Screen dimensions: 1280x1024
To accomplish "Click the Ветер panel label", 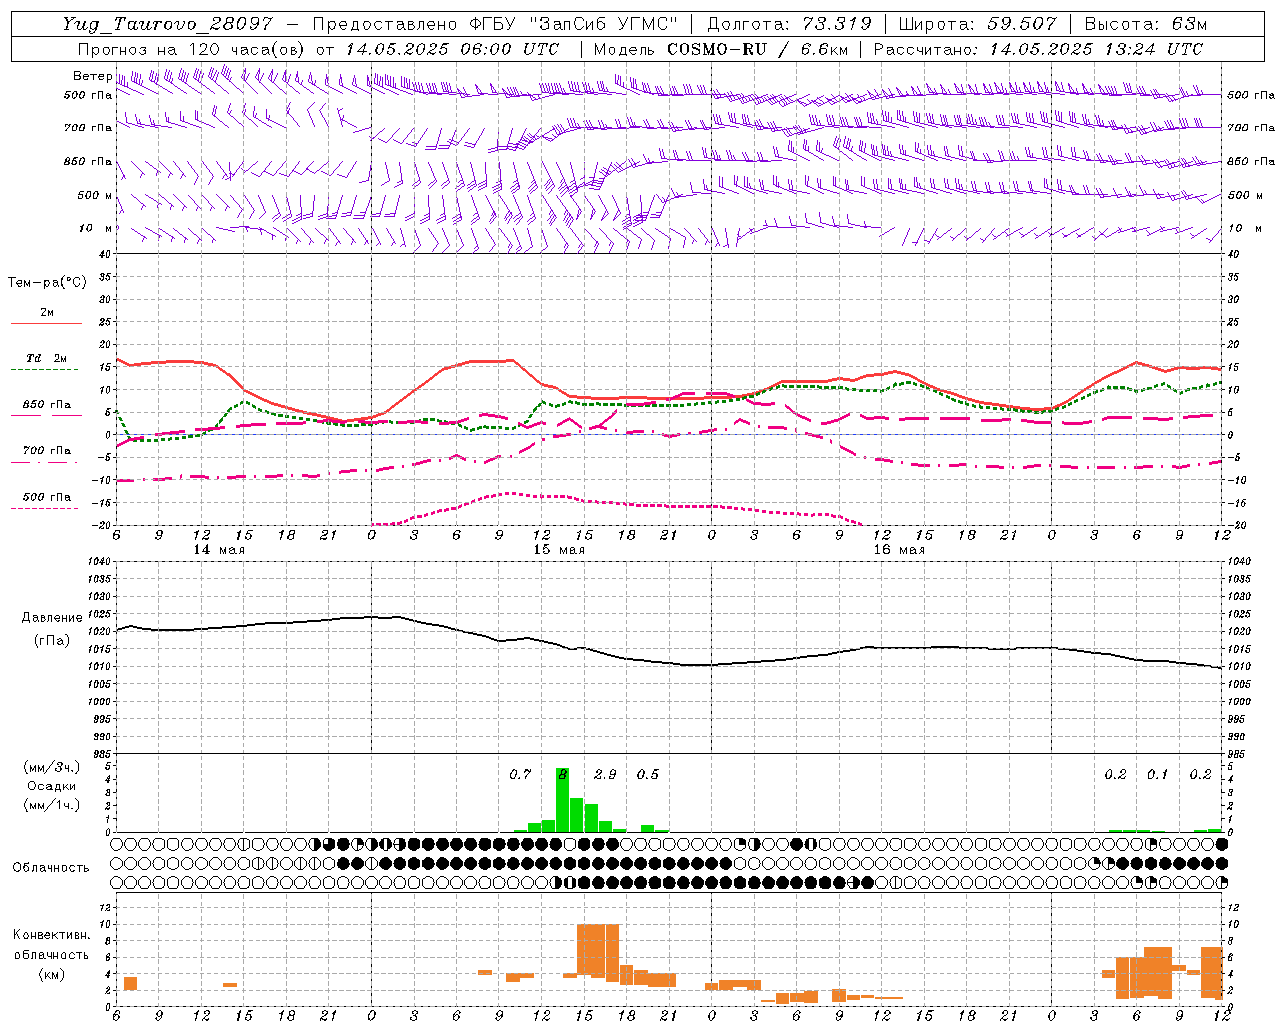I will click(x=92, y=76).
